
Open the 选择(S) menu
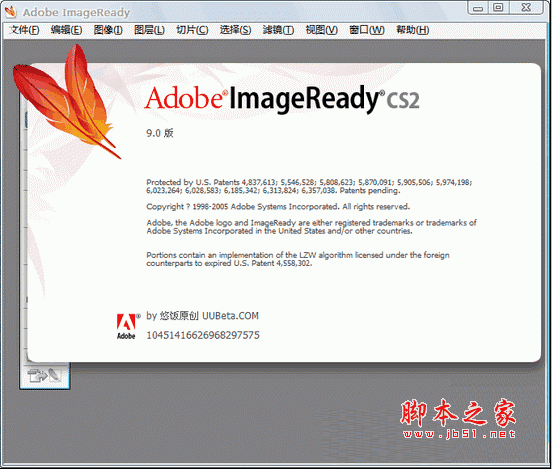click(236, 30)
